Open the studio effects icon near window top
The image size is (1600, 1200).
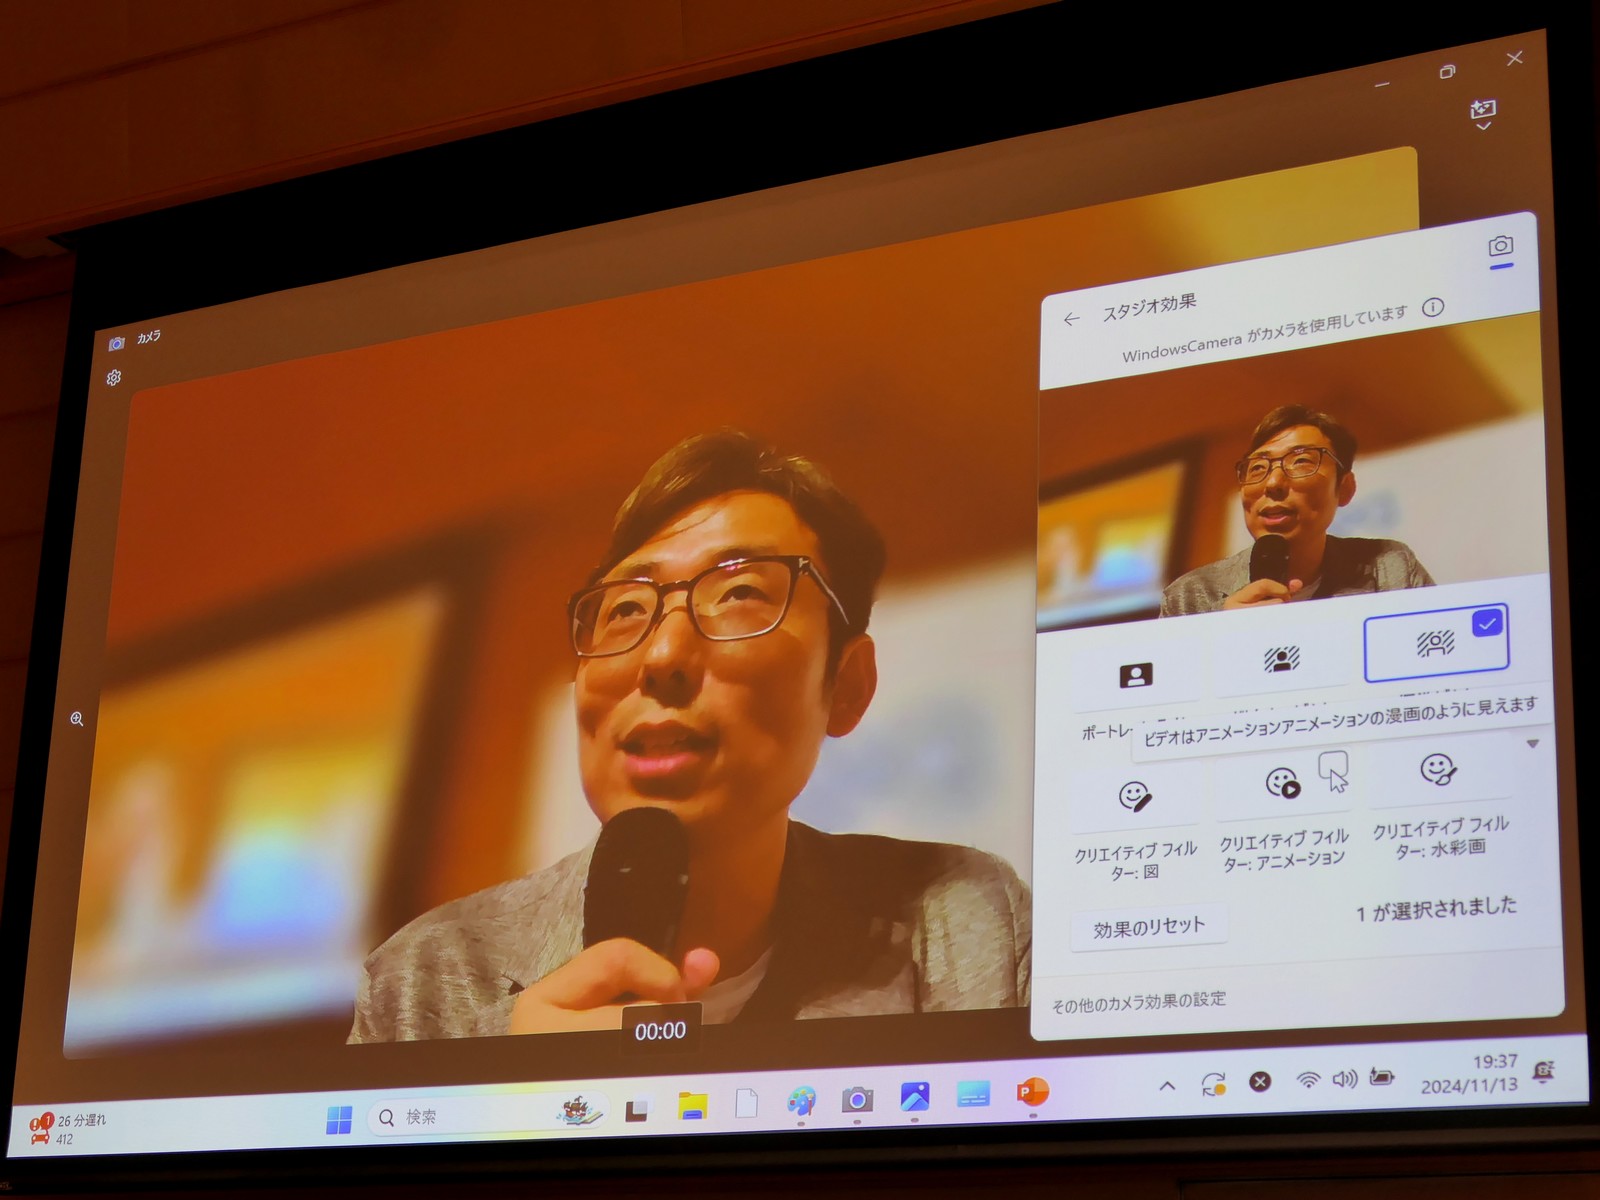point(1483,113)
